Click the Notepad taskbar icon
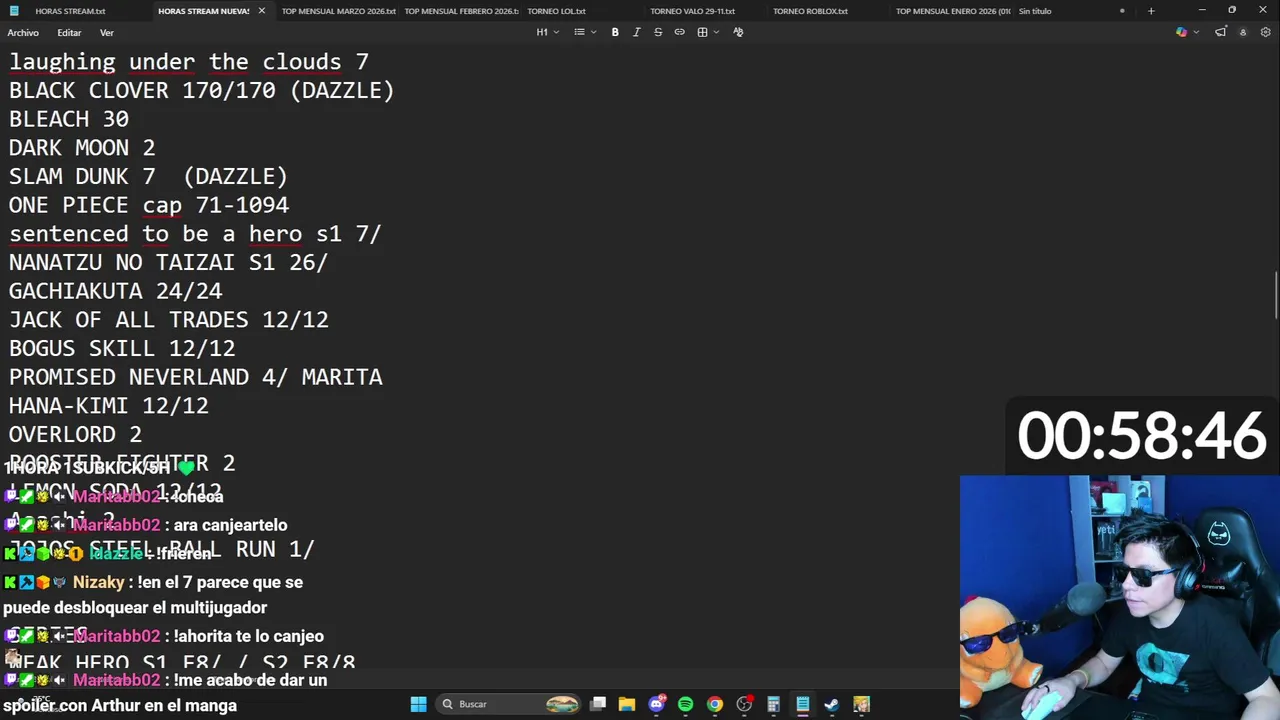The image size is (1280, 720). (x=803, y=704)
